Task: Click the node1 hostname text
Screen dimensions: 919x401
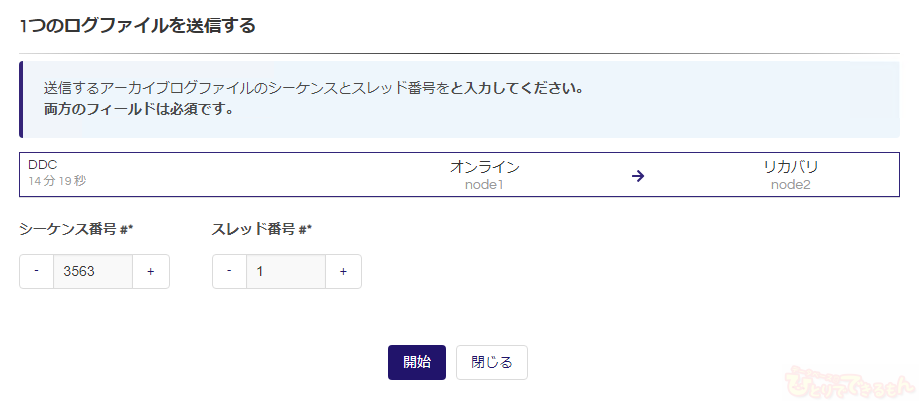Action: 485,185
